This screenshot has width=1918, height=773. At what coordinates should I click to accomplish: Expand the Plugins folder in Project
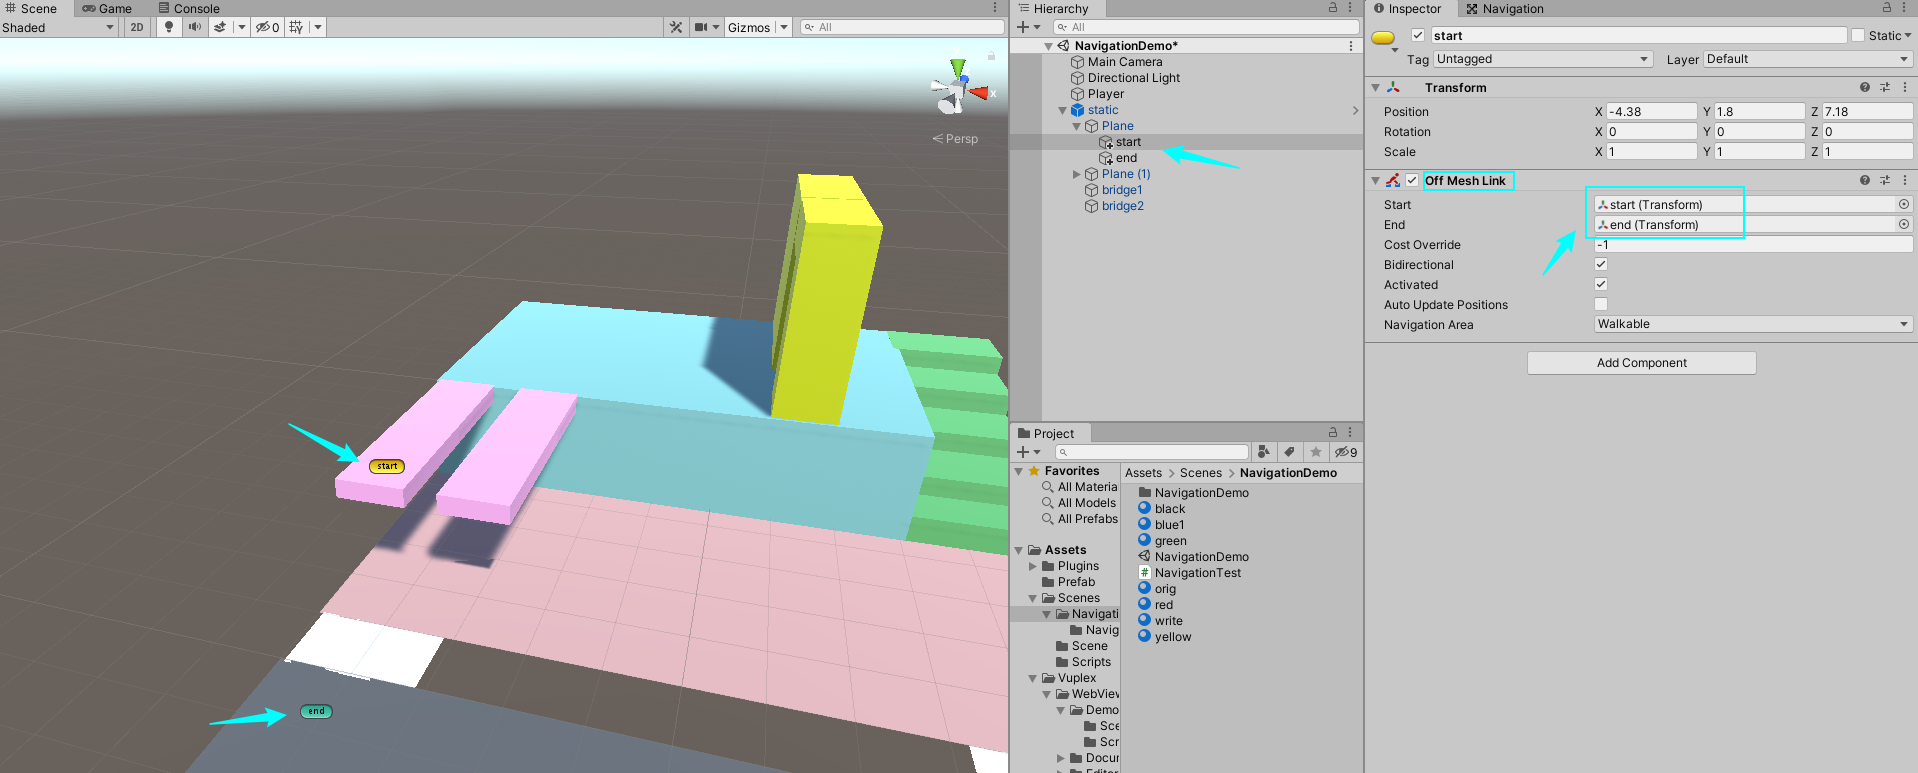click(x=1033, y=566)
